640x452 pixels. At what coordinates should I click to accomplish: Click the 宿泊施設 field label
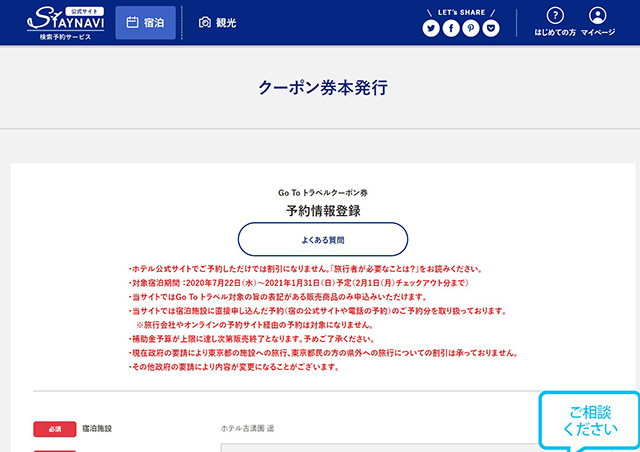tap(97, 428)
